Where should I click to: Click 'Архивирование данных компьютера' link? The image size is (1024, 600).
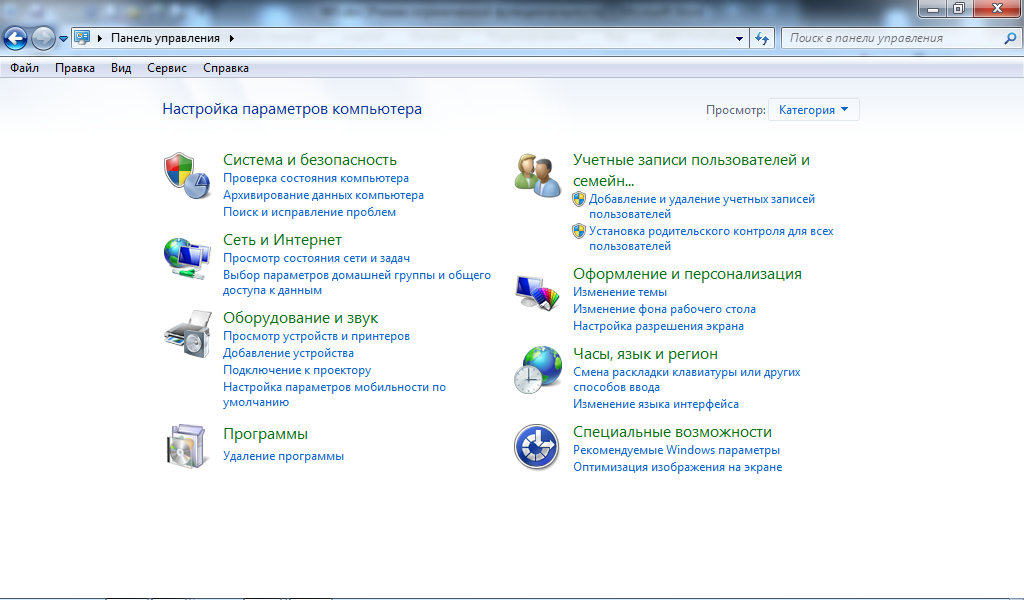[x=323, y=195]
